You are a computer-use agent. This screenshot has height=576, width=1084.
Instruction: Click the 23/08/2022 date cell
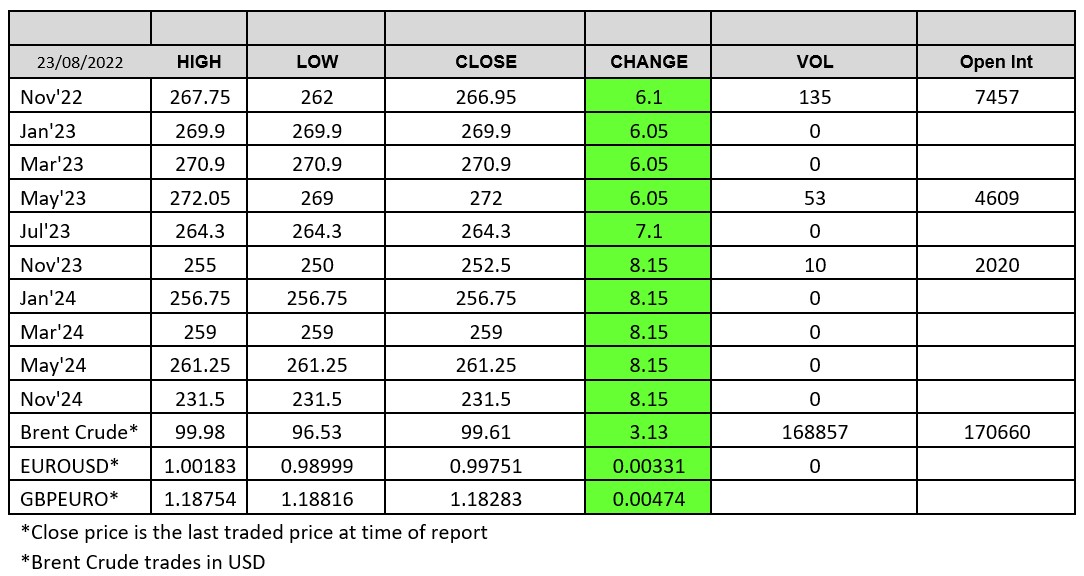click(x=80, y=62)
